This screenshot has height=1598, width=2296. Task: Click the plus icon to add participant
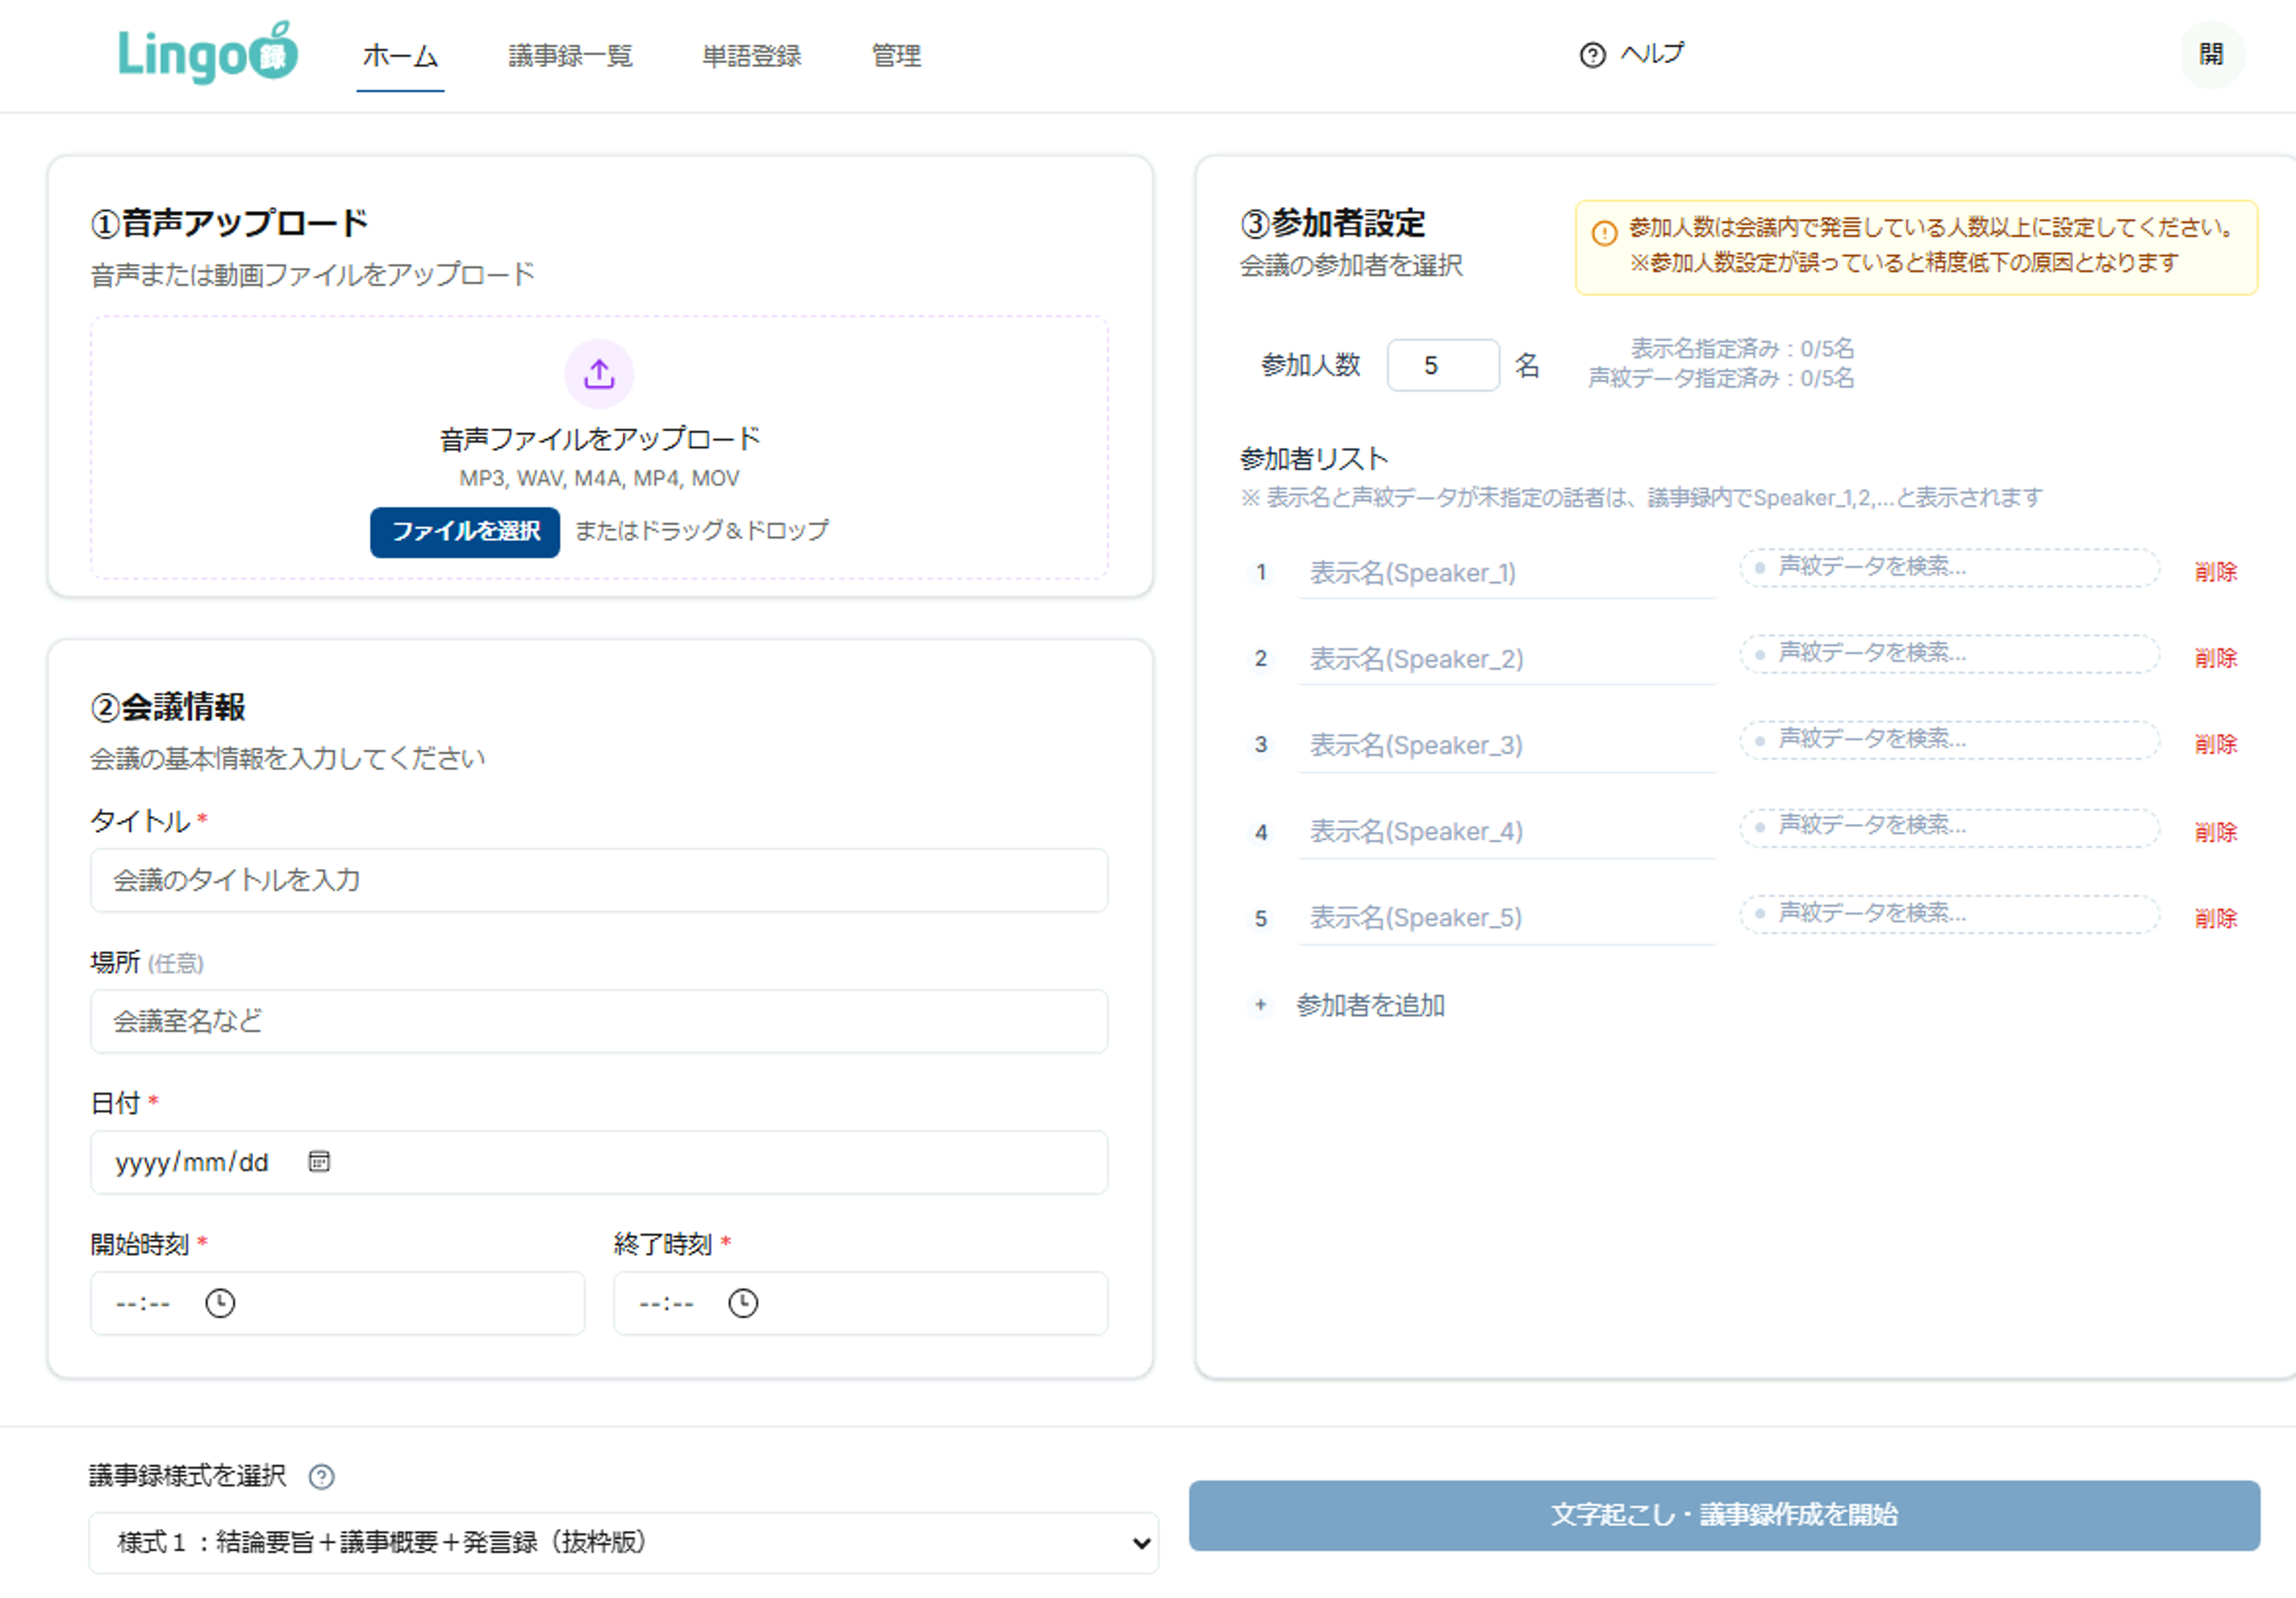tap(1261, 1004)
